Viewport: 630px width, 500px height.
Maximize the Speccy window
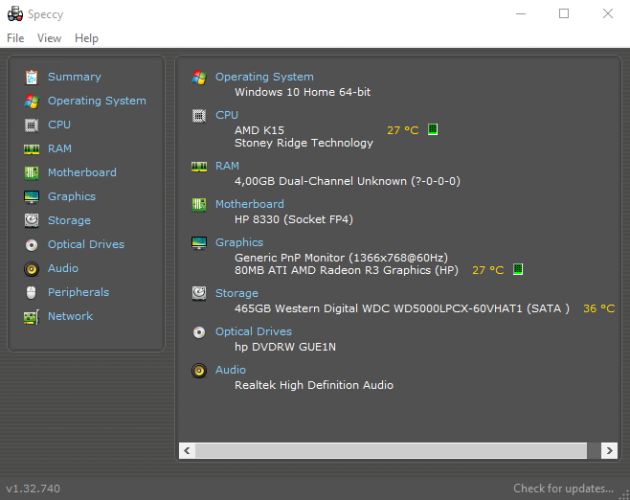(x=564, y=14)
